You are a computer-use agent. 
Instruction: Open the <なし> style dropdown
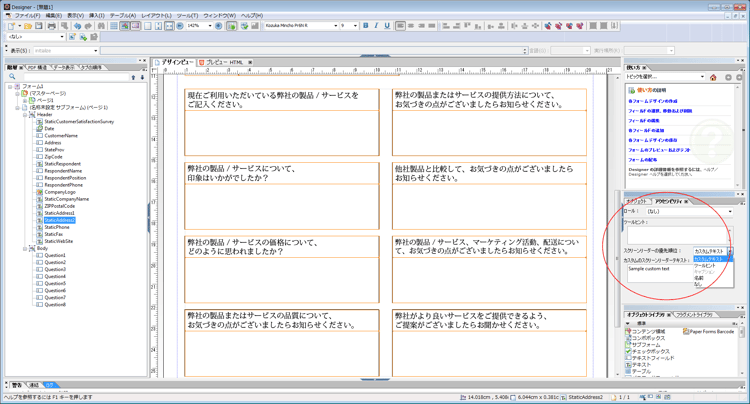[62, 37]
